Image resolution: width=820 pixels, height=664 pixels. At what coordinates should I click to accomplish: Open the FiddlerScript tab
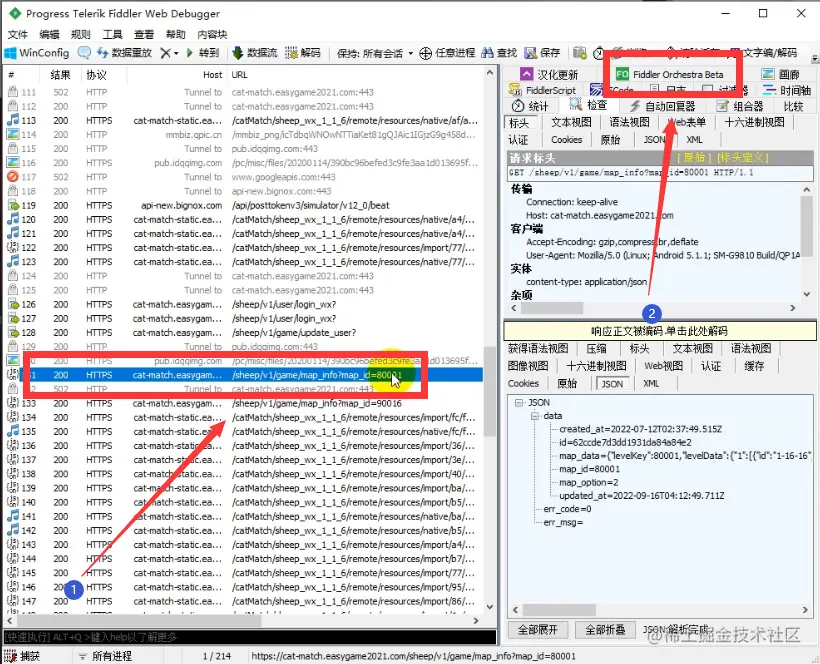(x=542, y=90)
